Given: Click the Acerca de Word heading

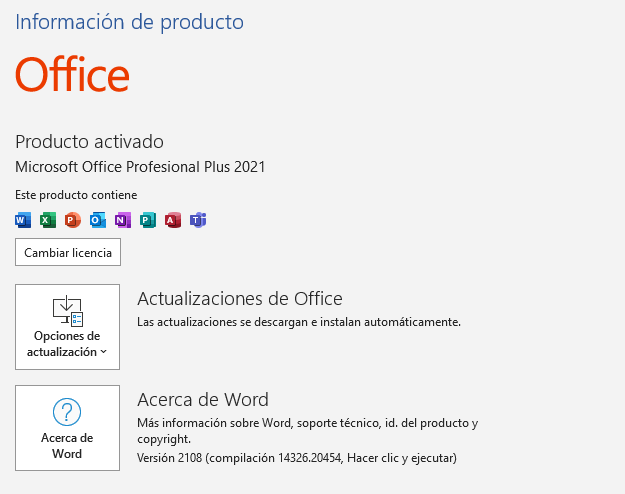Looking at the screenshot, I should [203, 400].
